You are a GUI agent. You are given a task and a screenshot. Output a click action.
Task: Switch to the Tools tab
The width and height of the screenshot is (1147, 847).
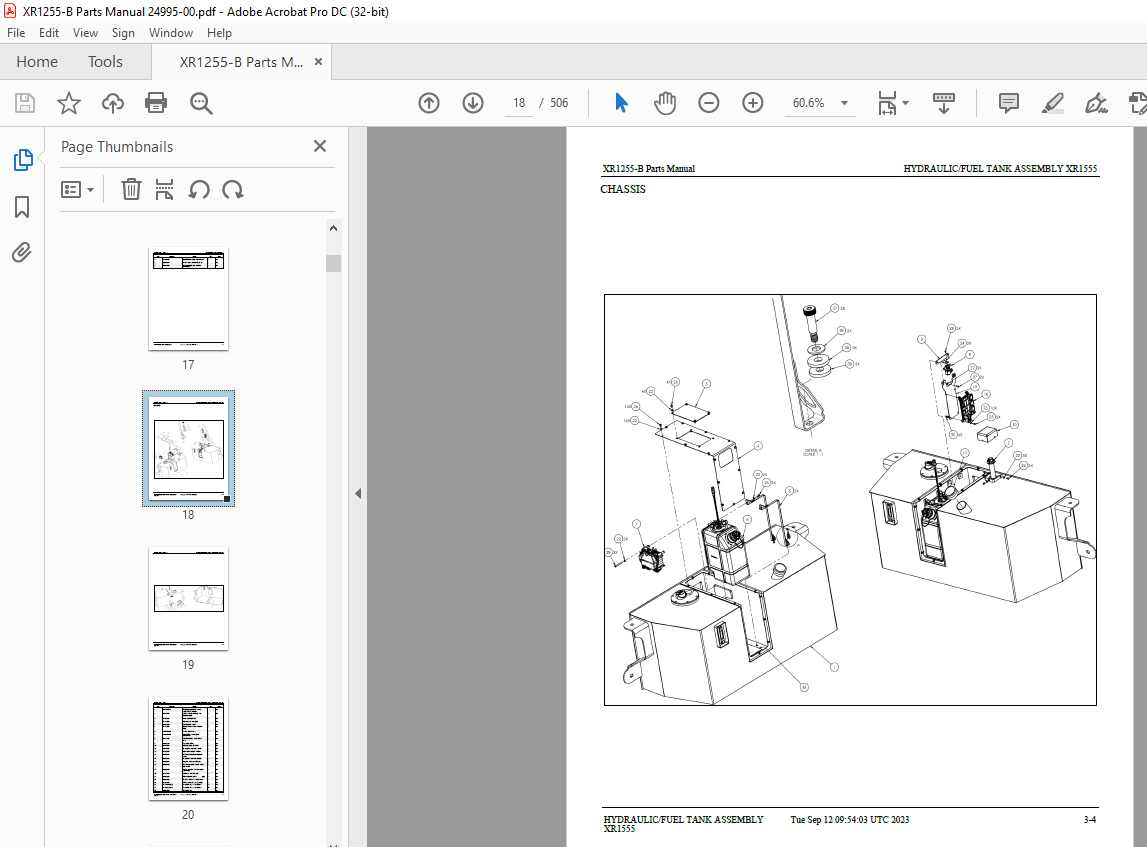105,61
